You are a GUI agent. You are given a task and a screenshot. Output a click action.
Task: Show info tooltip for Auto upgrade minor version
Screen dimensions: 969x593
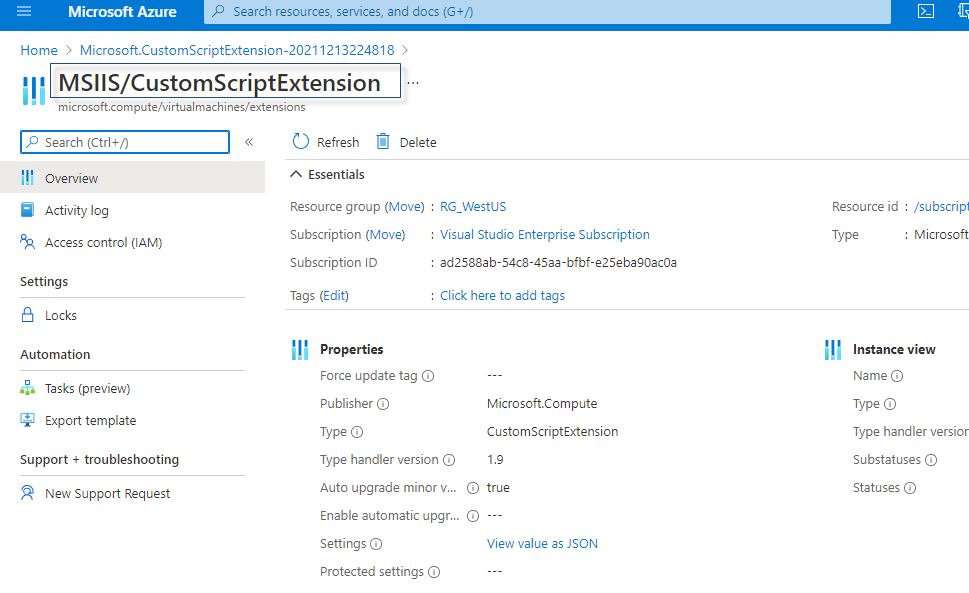473,488
